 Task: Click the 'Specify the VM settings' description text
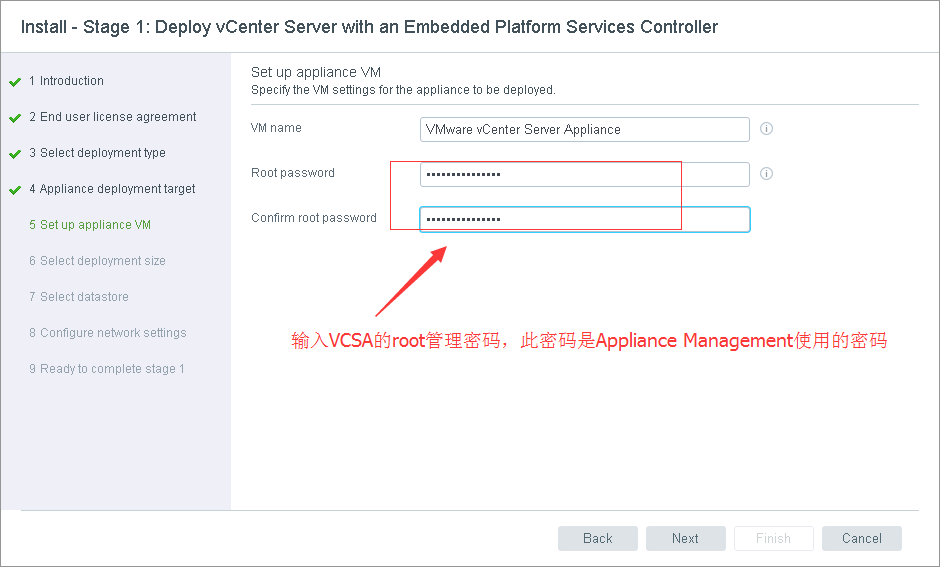[403, 90]
